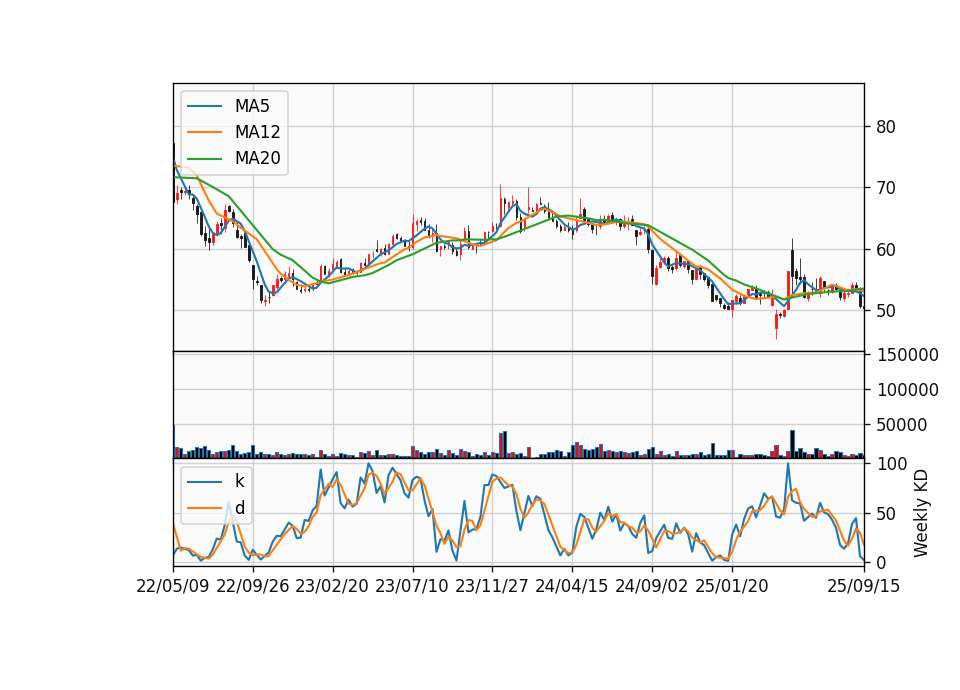Viewport: 960px width, 690px height.
Task: Click the price axis value 50
Action: 886,311
